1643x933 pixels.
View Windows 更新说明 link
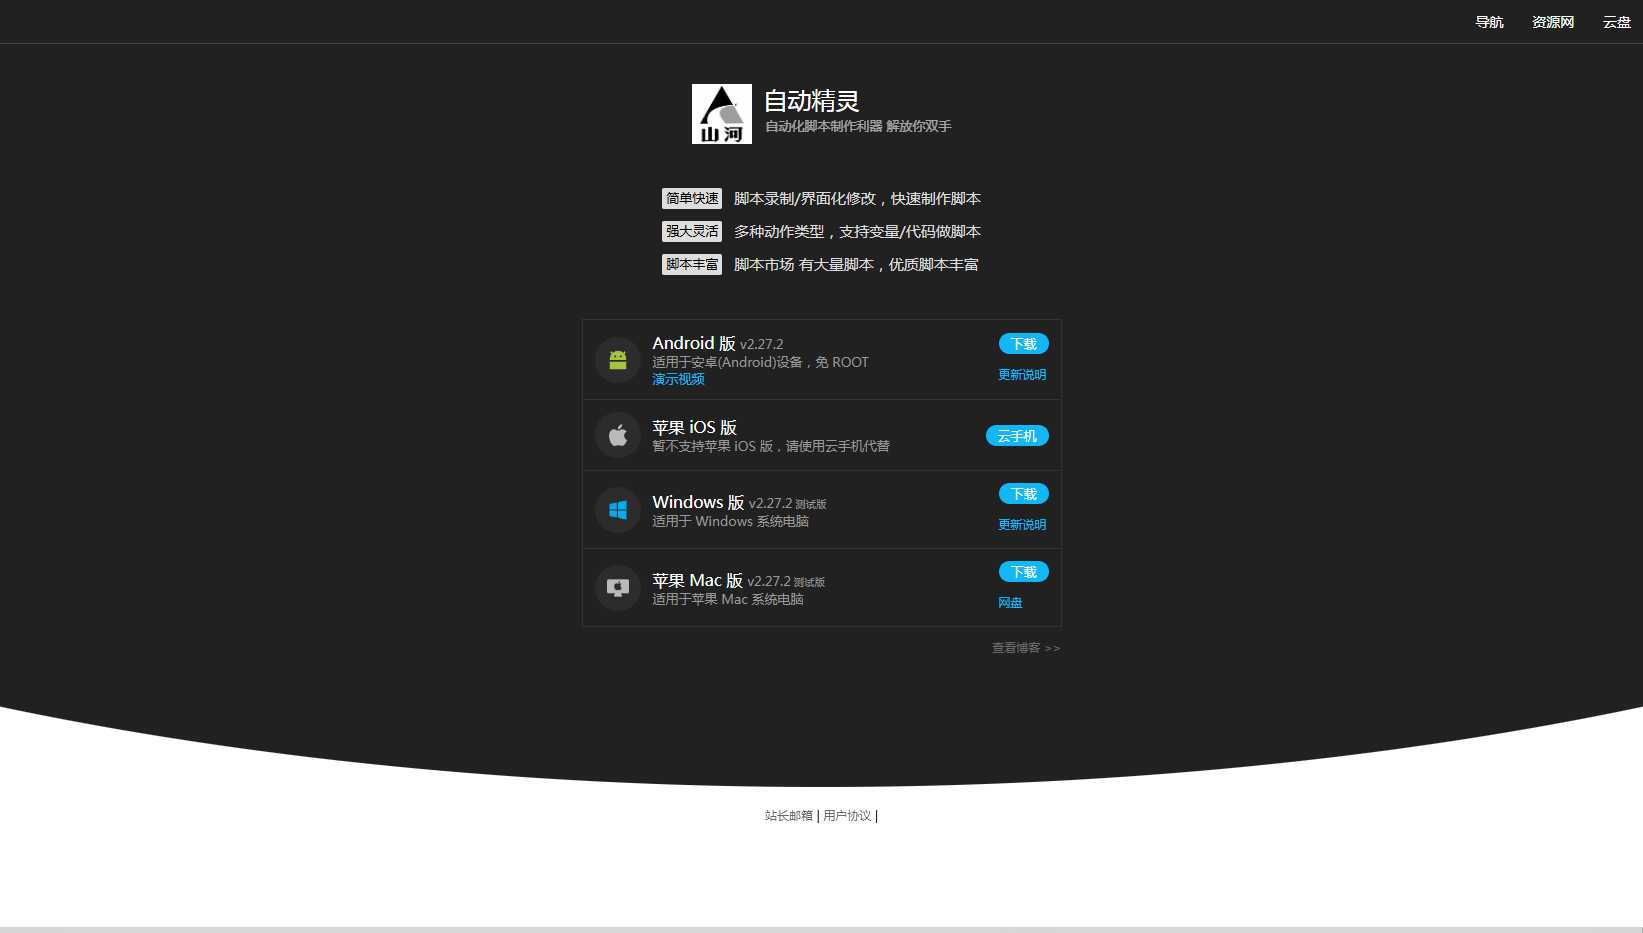point(1021,525)
